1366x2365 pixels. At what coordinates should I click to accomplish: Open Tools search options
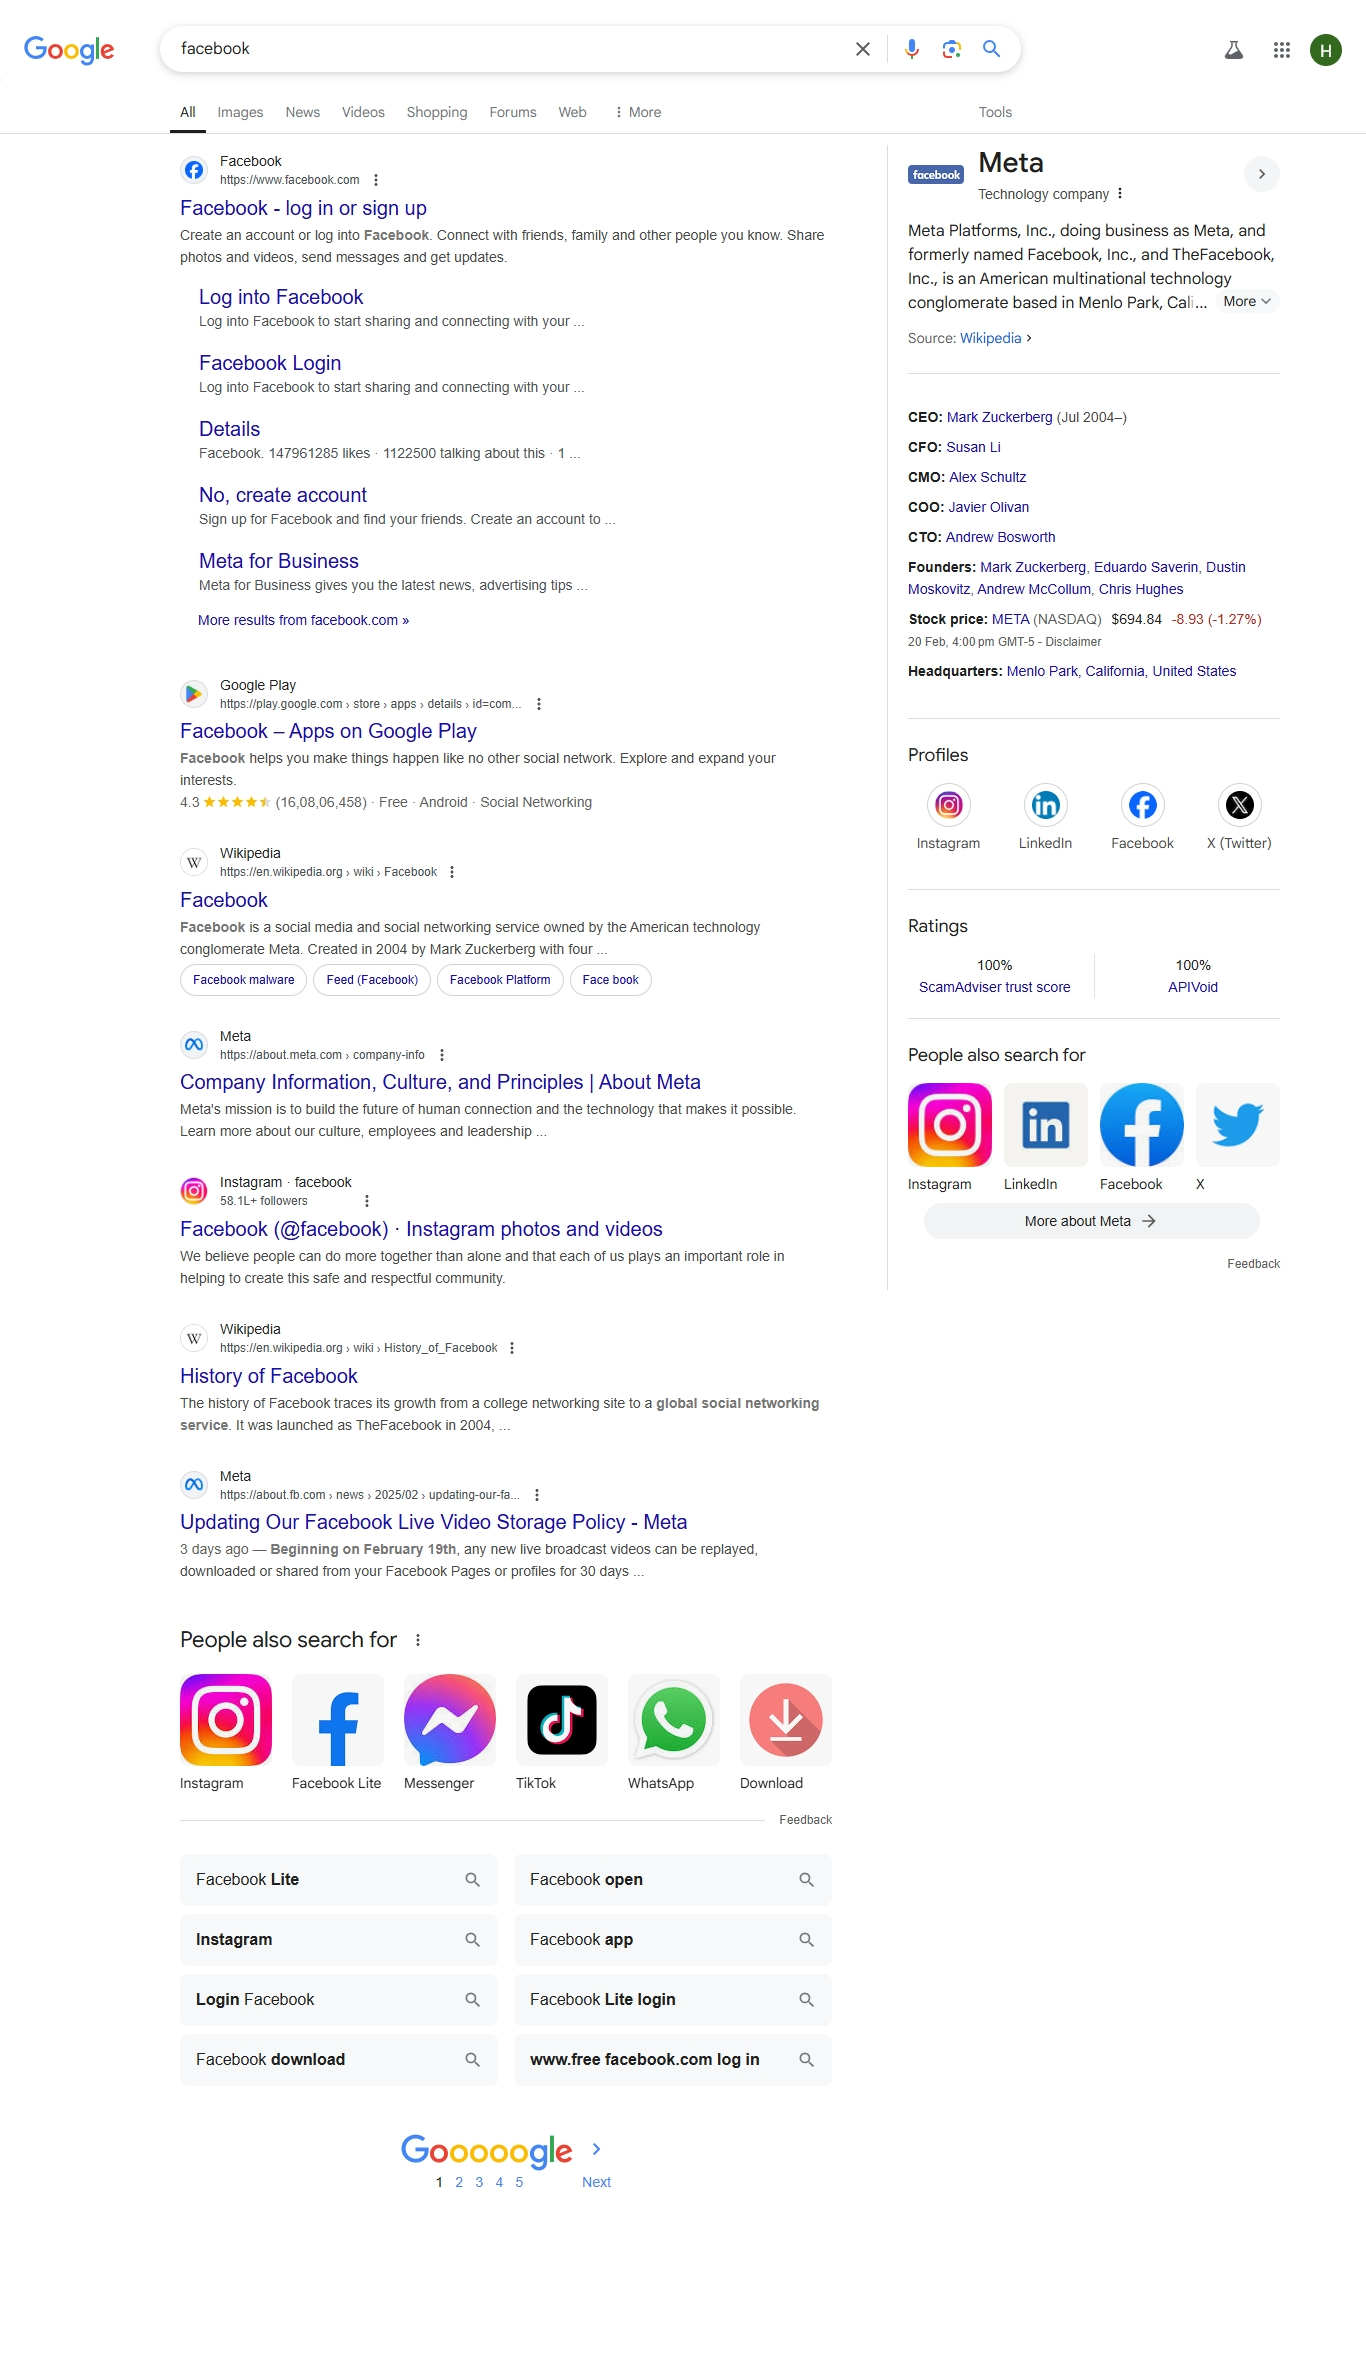(995, 112)
